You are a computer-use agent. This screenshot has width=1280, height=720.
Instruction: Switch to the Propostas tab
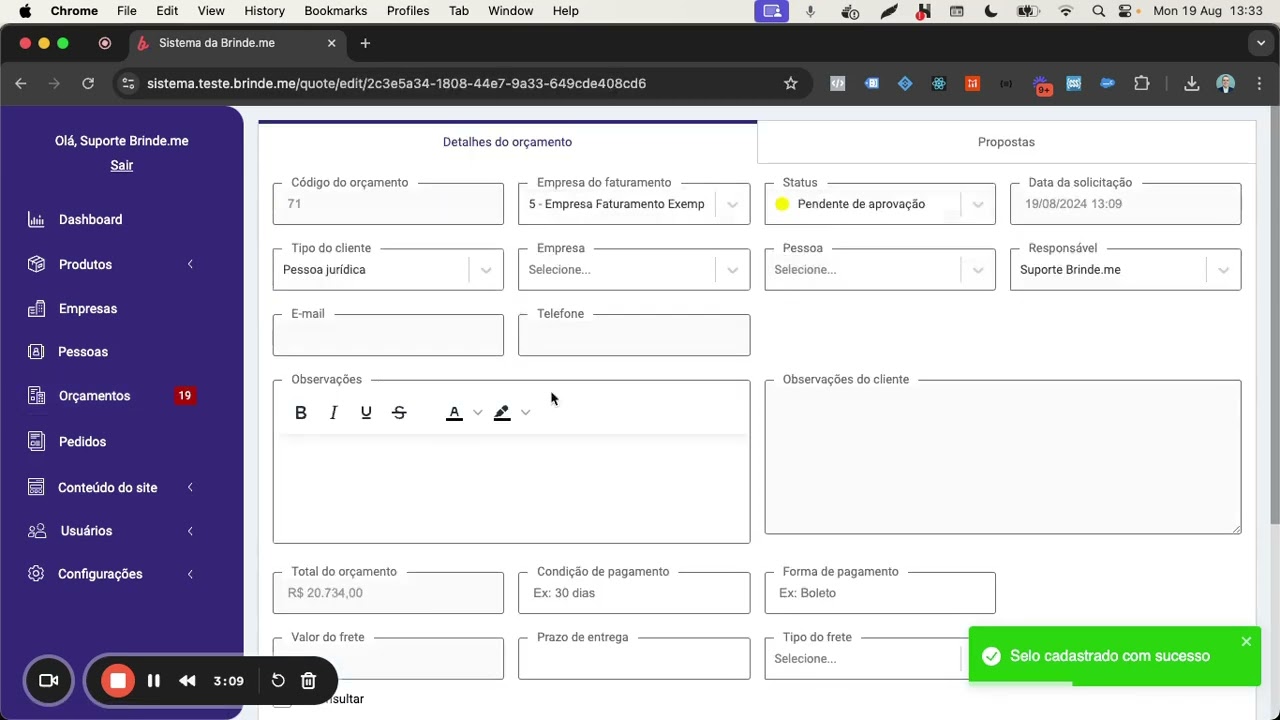tap(1006, 142)
